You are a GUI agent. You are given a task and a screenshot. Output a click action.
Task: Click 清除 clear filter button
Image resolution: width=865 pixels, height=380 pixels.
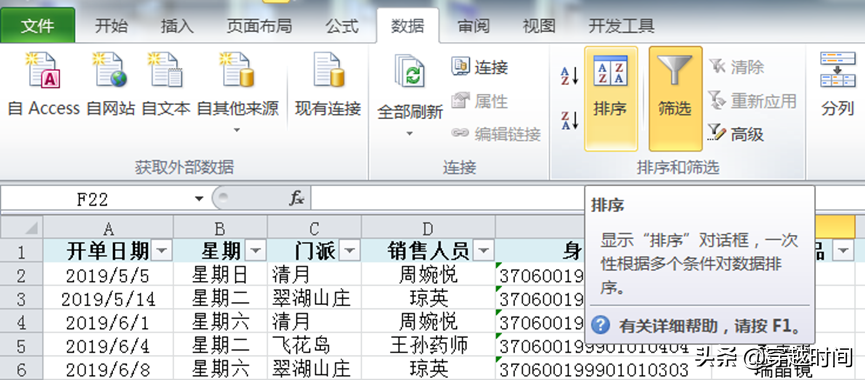click(736, 67)
